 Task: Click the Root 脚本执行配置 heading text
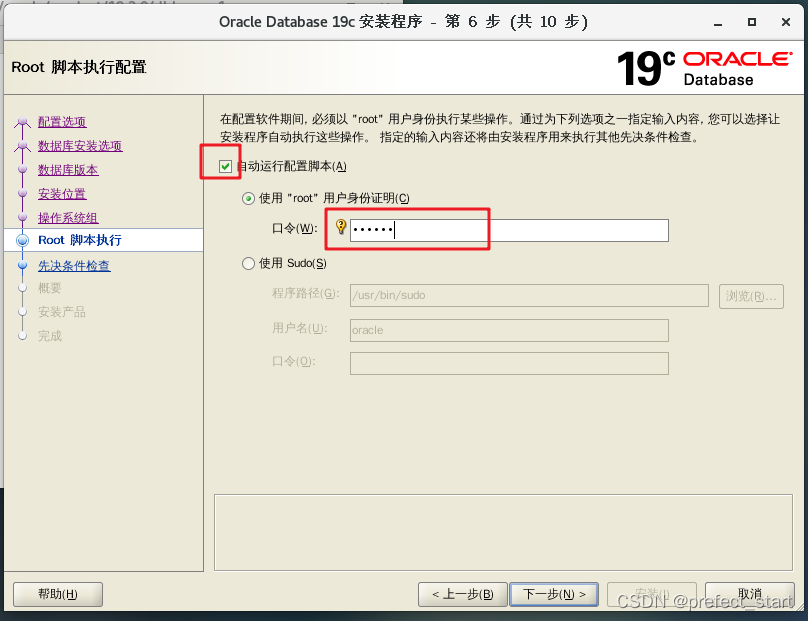point(79,67)
